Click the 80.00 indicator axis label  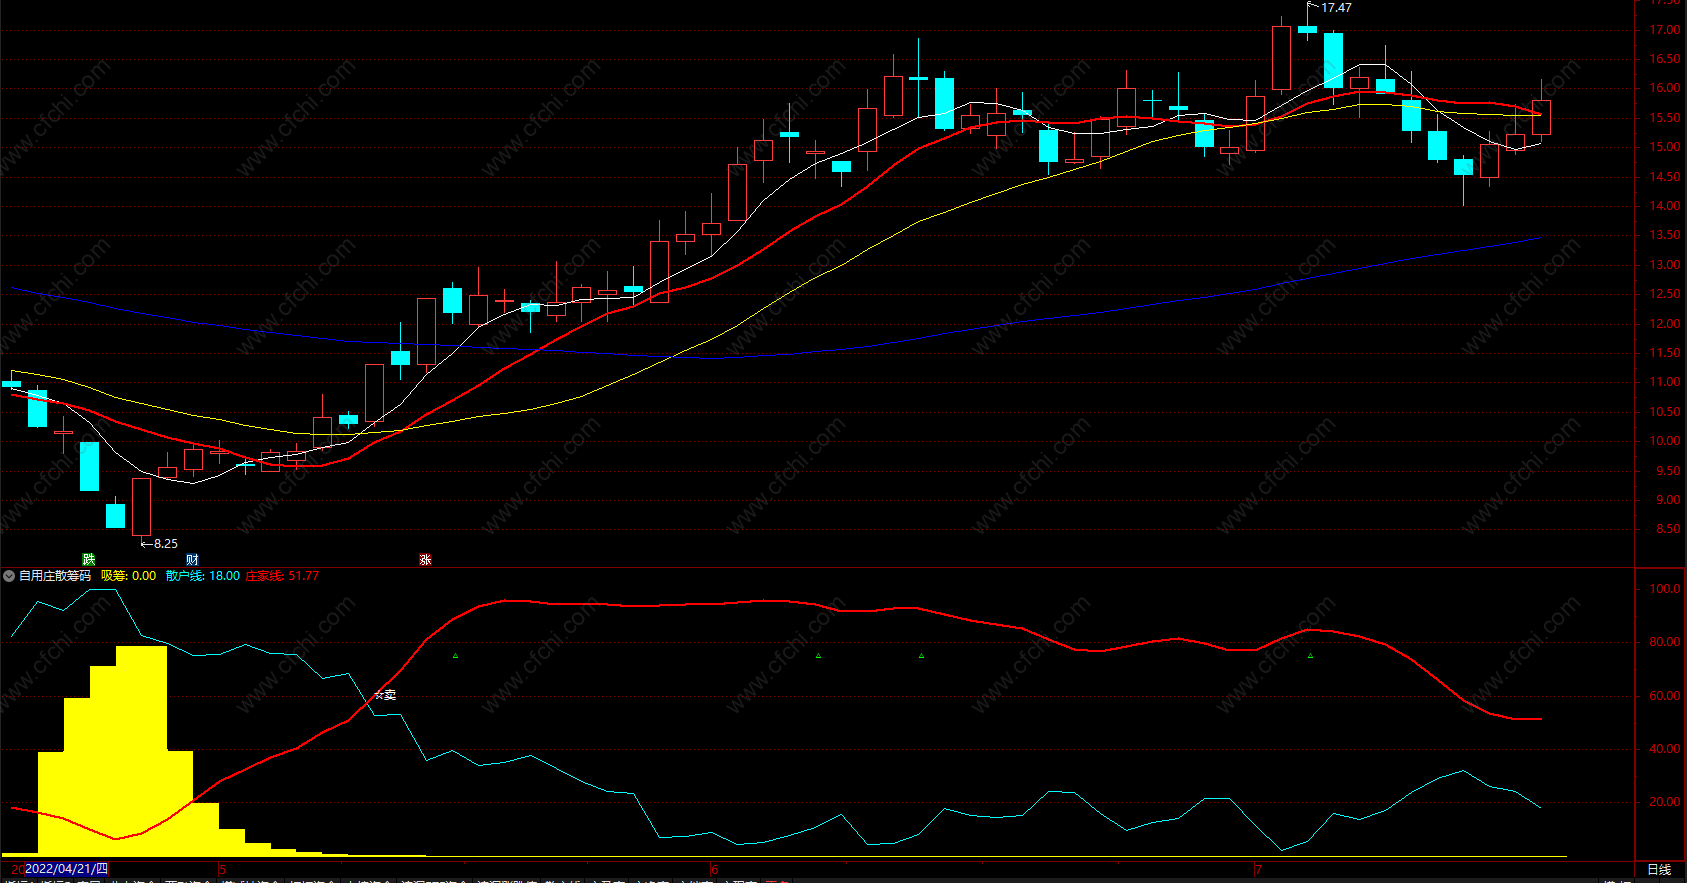pos(1665,642)
